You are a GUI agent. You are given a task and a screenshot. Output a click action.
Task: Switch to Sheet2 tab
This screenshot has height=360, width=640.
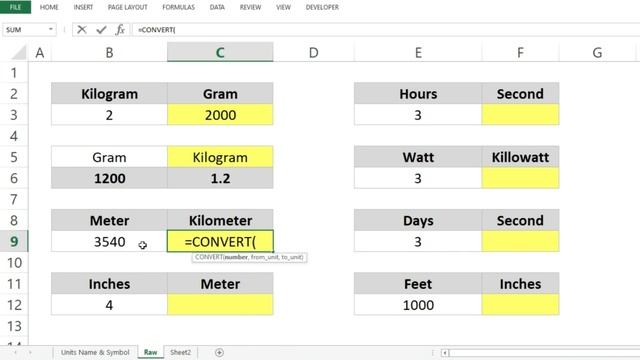(x=180, y=352)
